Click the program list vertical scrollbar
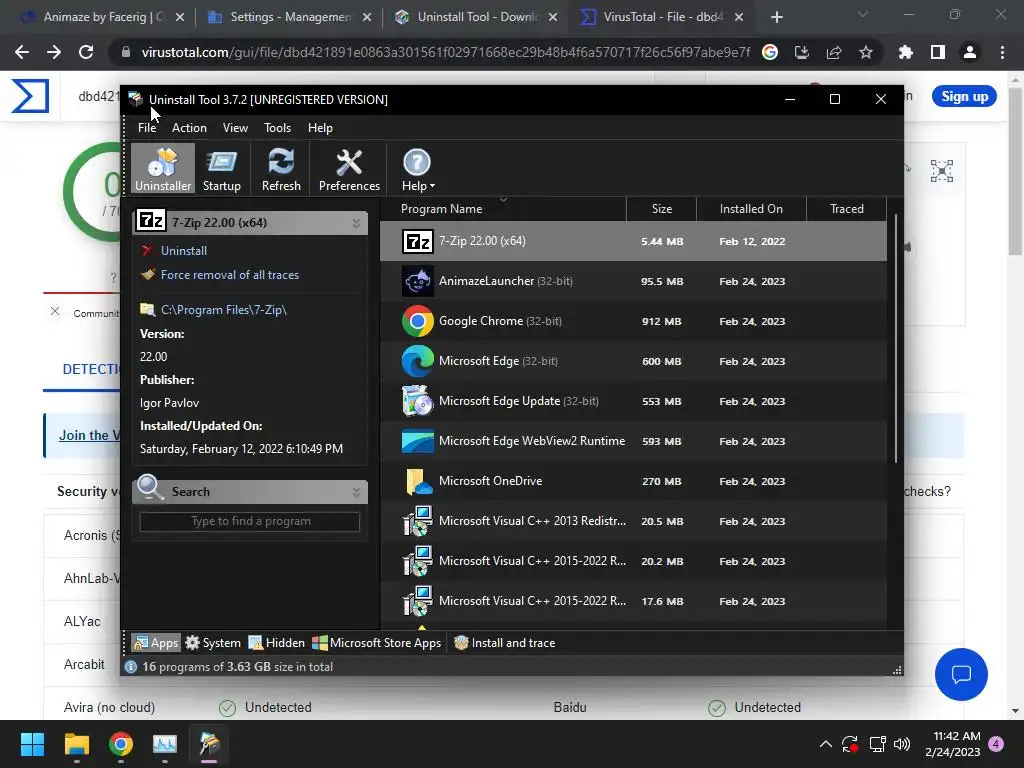Screen dimensions: 1024x768 point(895,340)
